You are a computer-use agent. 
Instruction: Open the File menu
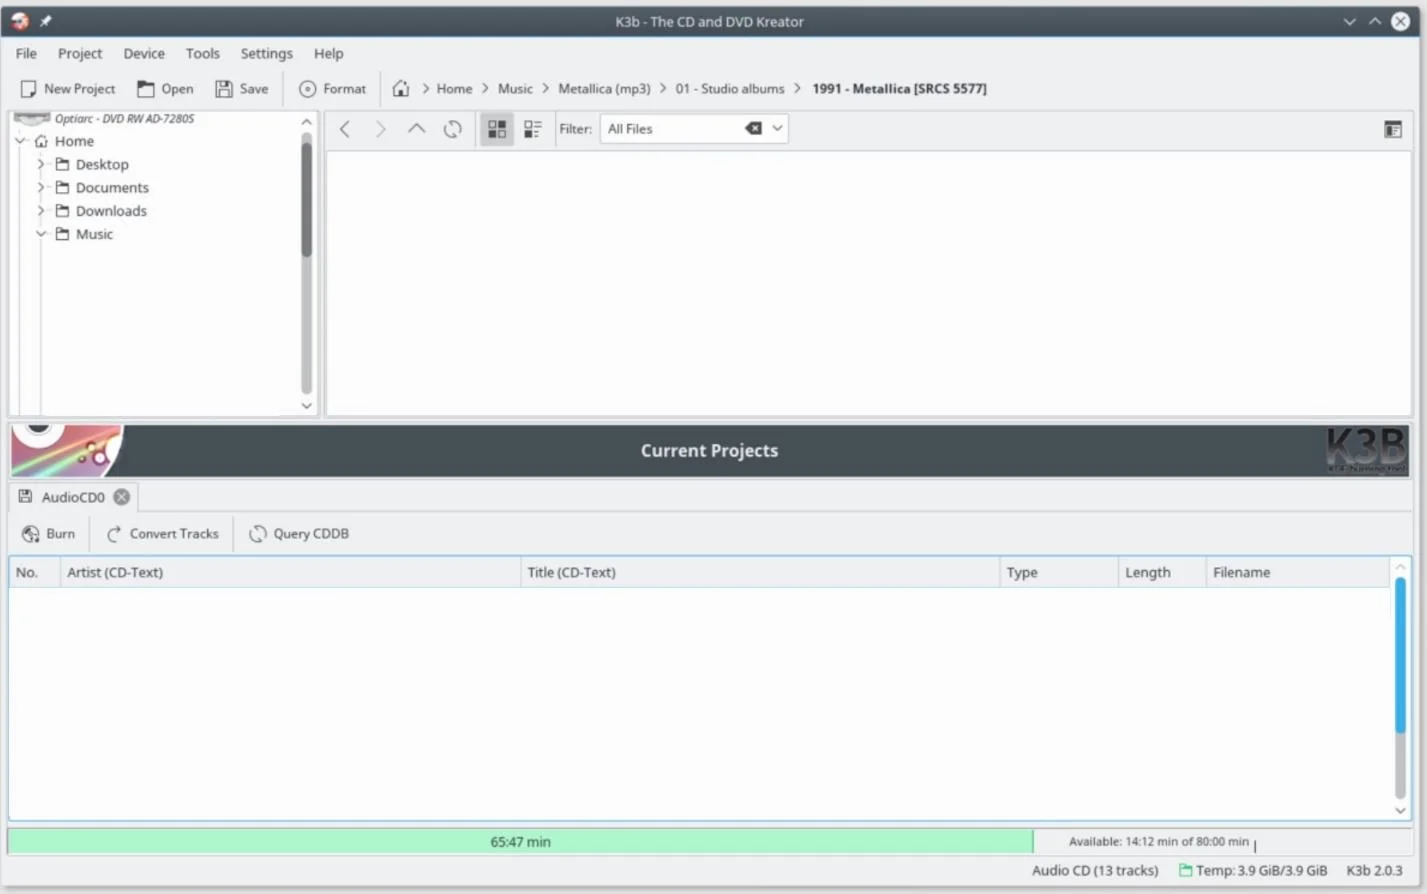coord(26,53)
